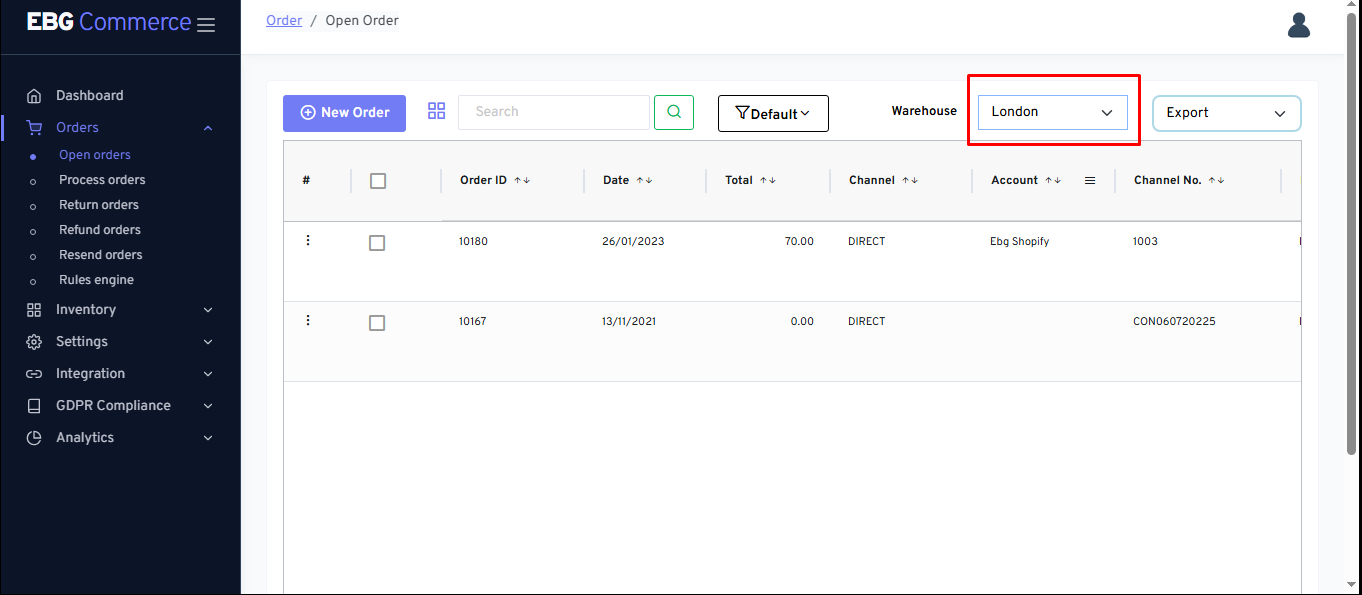Click the New Order button

coord(344,113)
